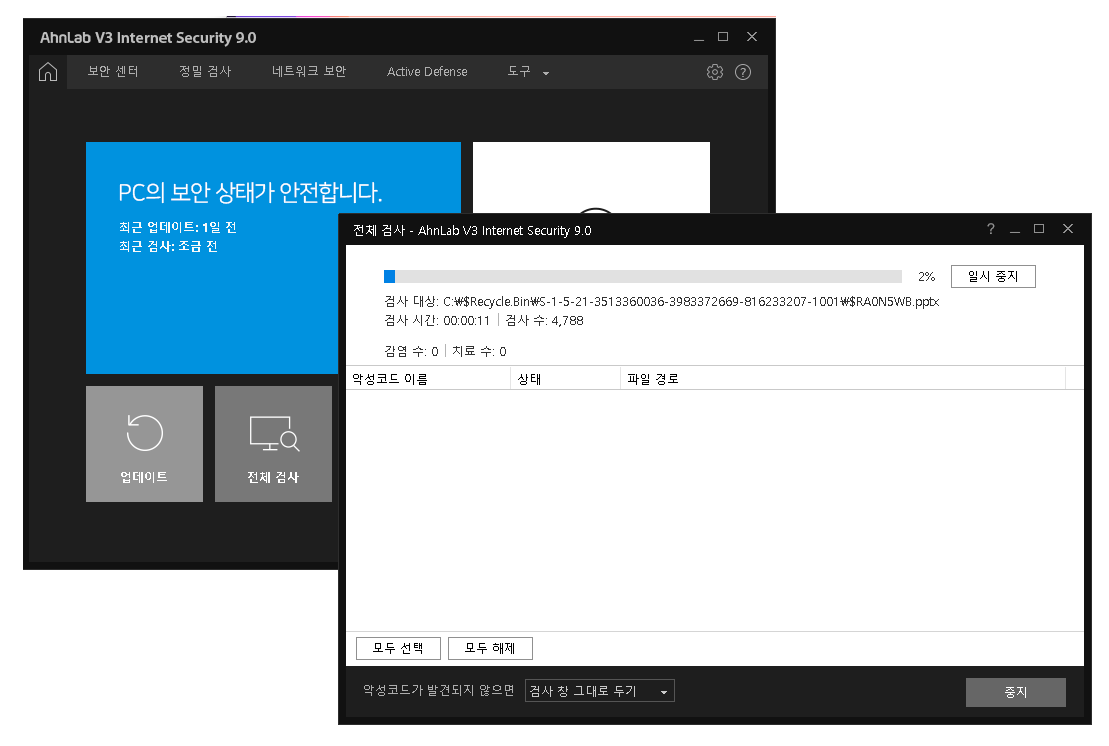
Task: Click the scan progress bar
Action: (643, 276)
